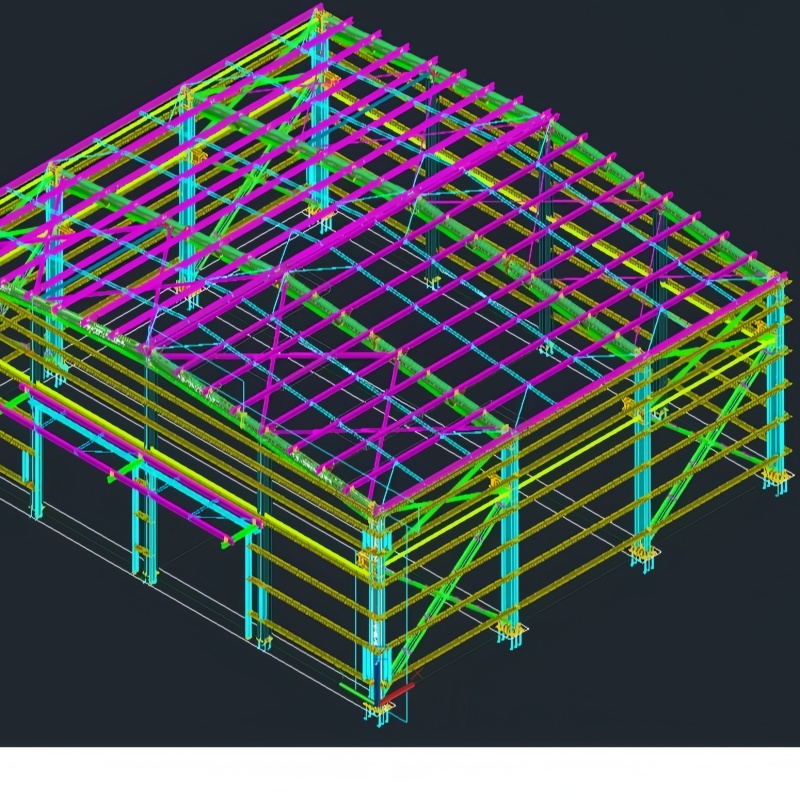
Task: Select green bracket at canopy beam end
Action: click(x=240, y=537)
